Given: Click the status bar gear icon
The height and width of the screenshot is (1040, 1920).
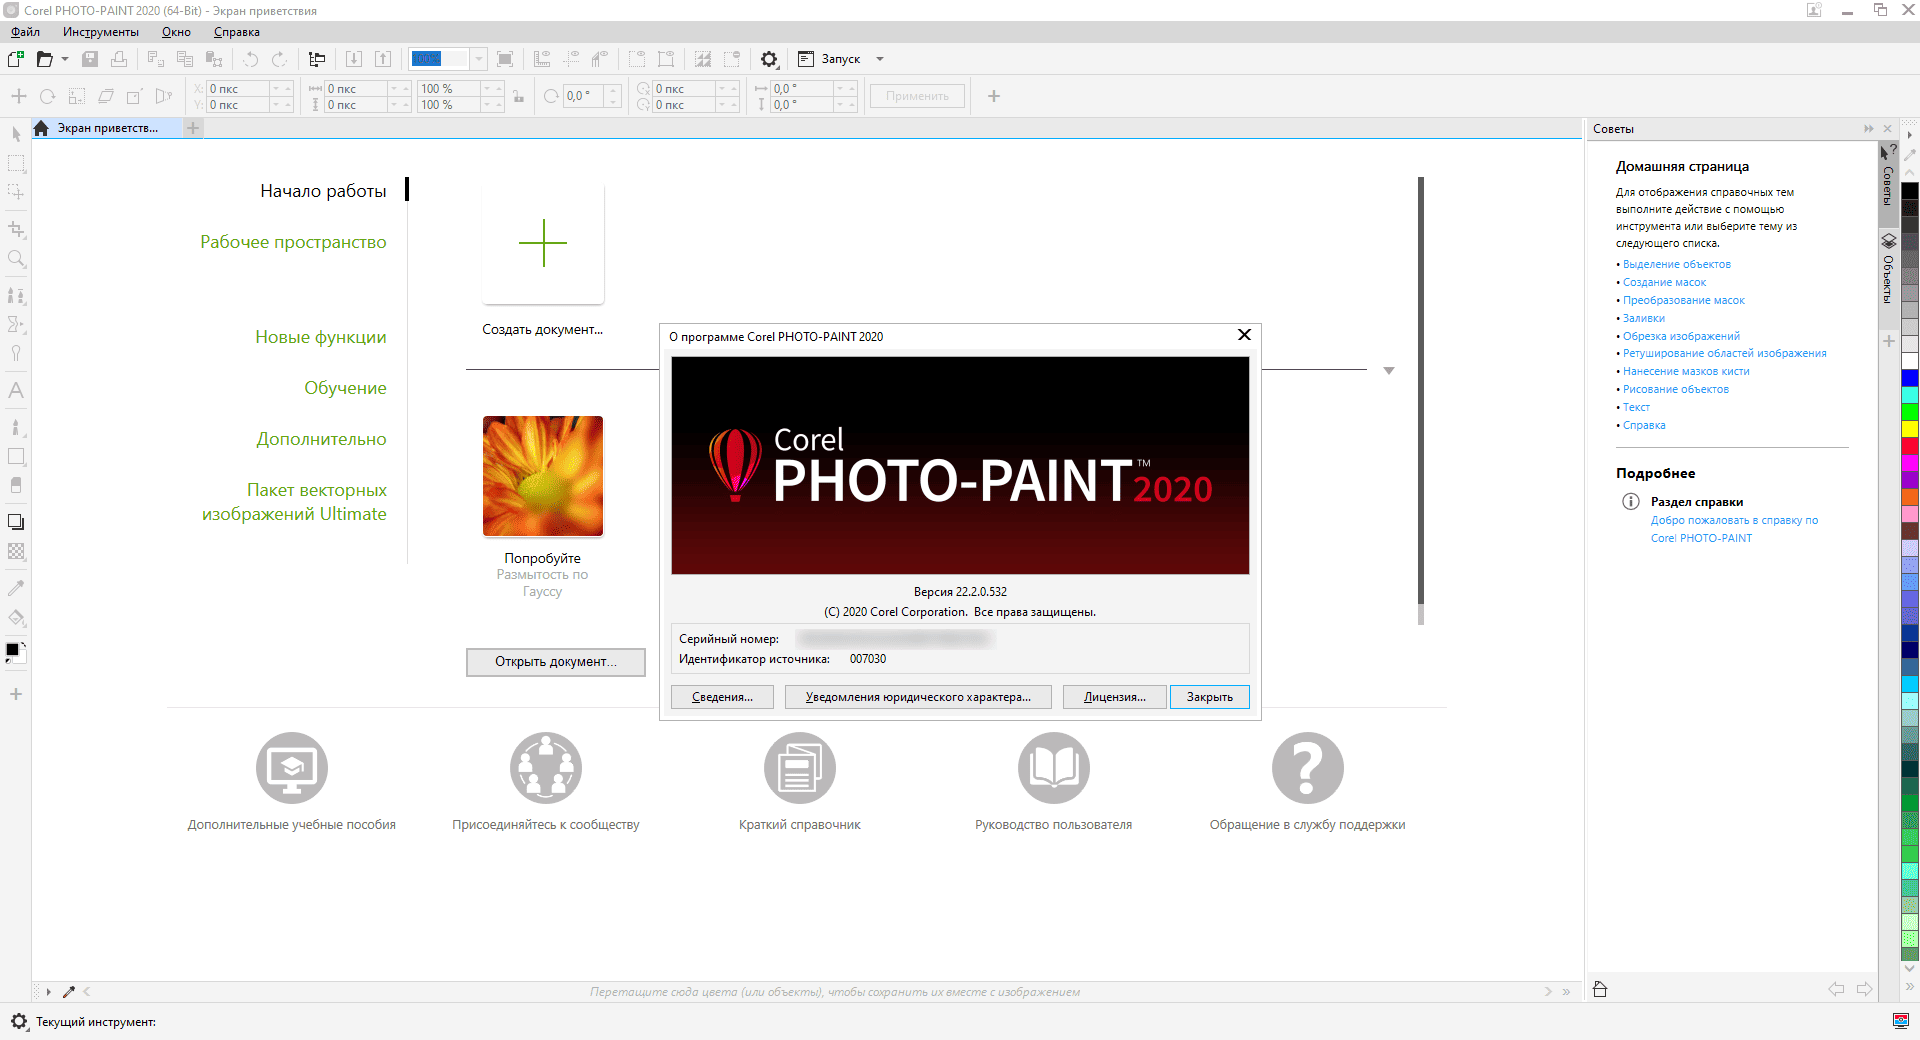Looking at the screenshot, I should pyautogui.click(x=19, y=1021).
